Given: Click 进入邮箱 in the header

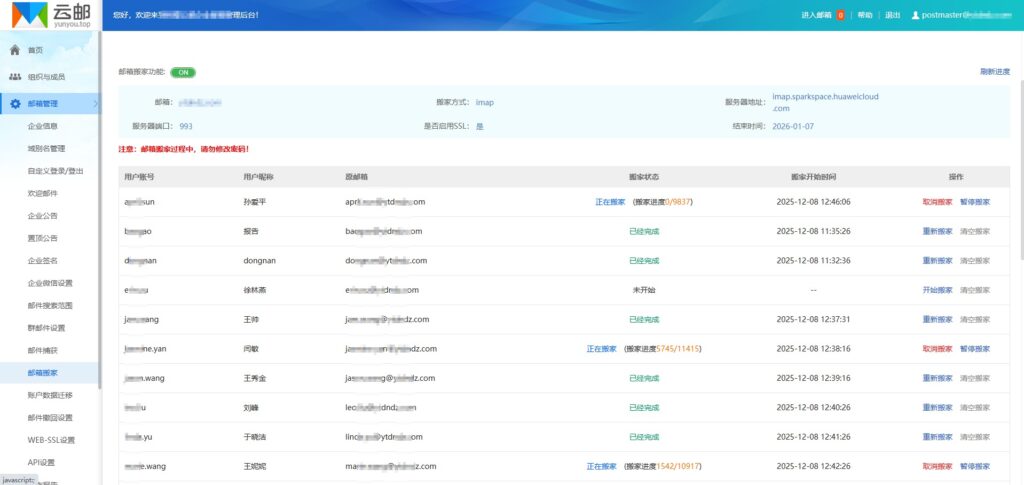Looking at the screenshot, I should tap(817, 15).
